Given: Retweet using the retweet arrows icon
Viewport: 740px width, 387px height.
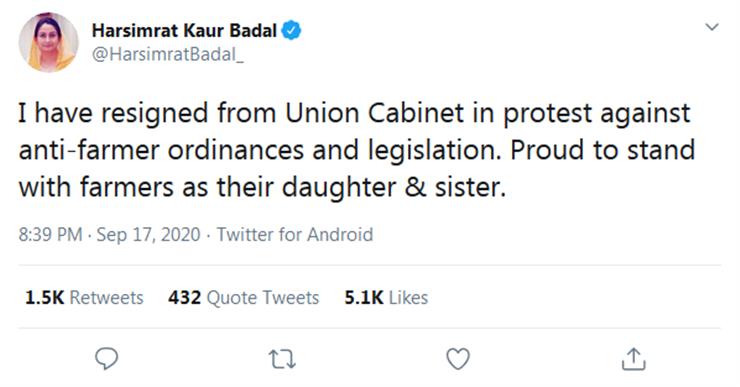Looking at the screenshot, I should [x=282, y=359].
